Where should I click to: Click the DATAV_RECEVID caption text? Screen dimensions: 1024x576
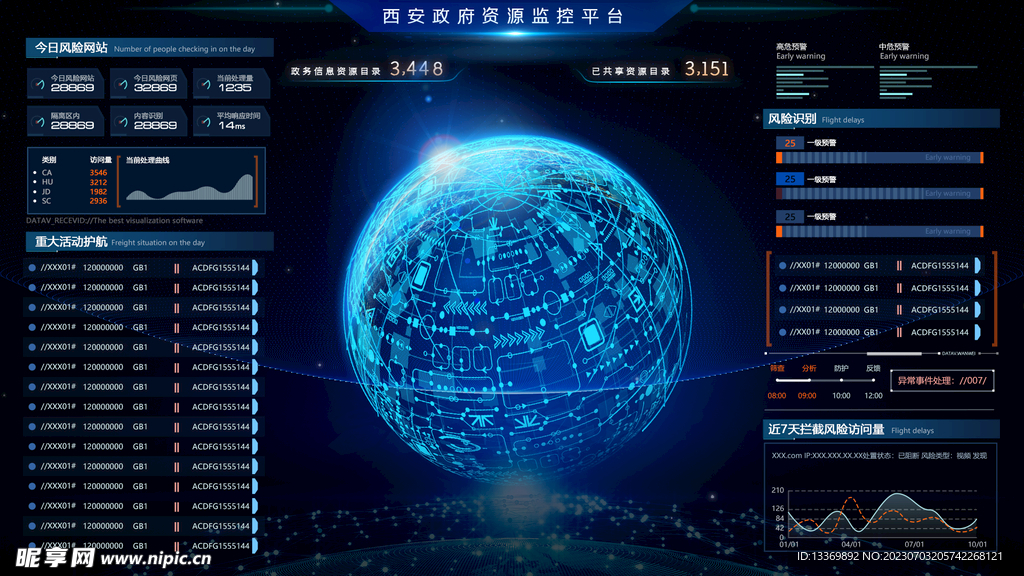tap(114, 221)
